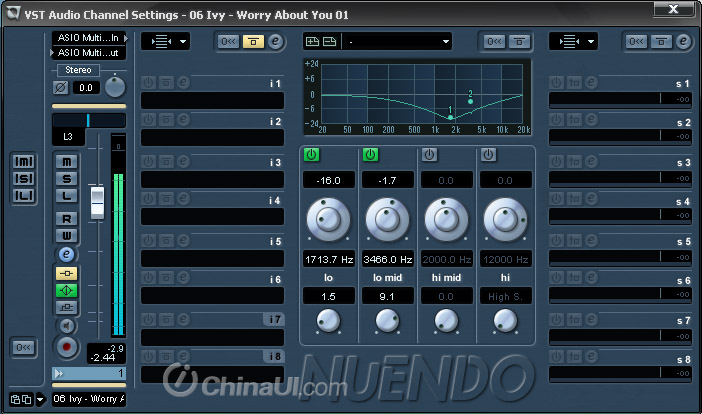Enable the hi EQ band power button
702x414 pixels.
click(488, 154)
